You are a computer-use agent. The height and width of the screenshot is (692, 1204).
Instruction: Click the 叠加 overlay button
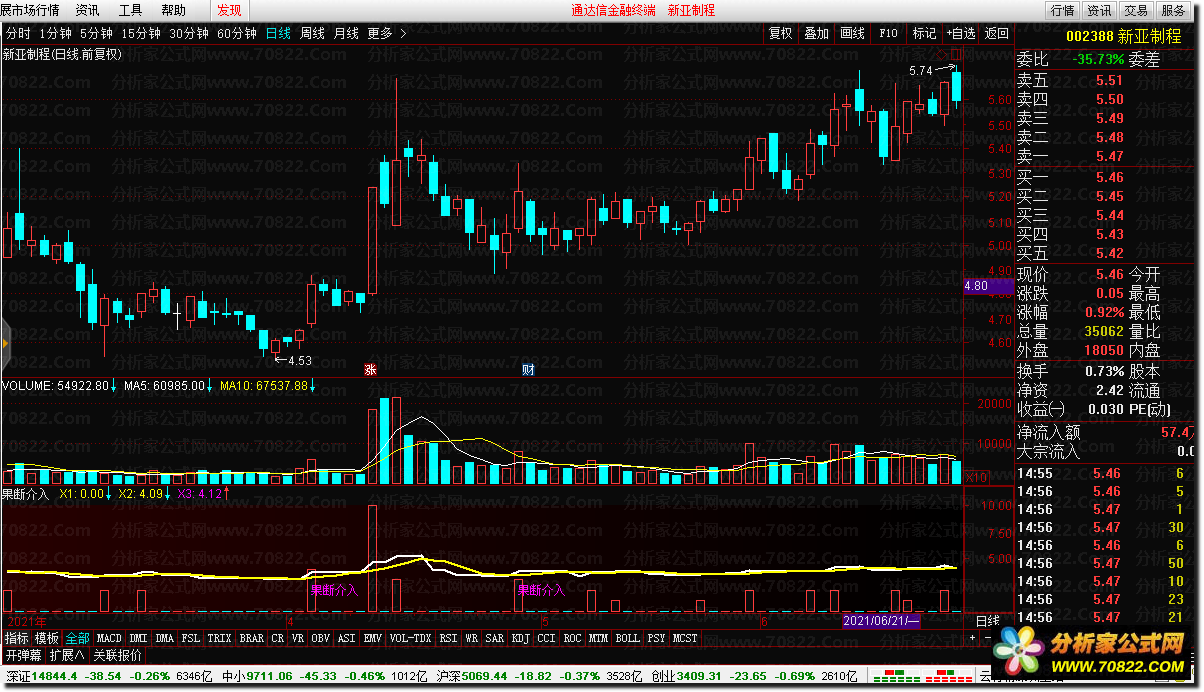[x=817, y=33]
